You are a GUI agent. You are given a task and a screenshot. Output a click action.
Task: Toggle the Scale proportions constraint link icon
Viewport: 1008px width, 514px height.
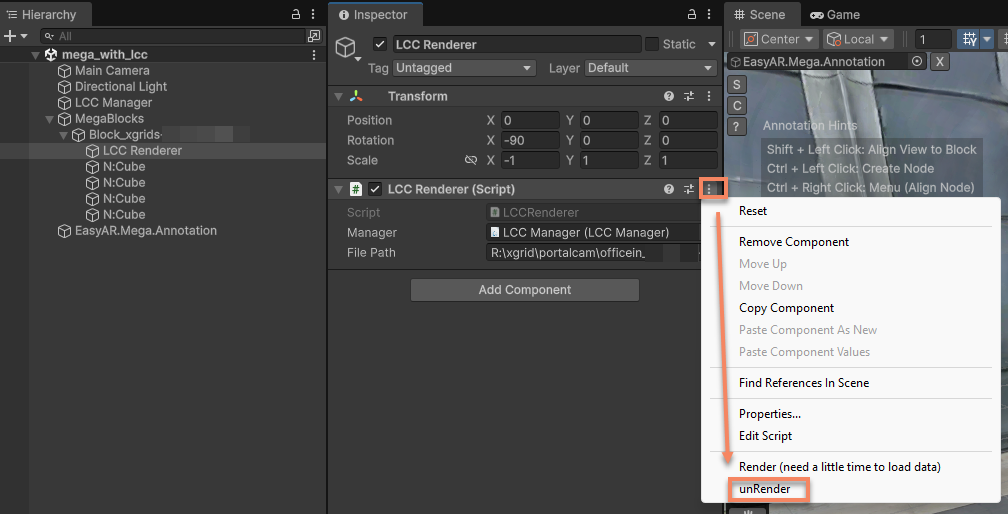(x=471, y=160)
